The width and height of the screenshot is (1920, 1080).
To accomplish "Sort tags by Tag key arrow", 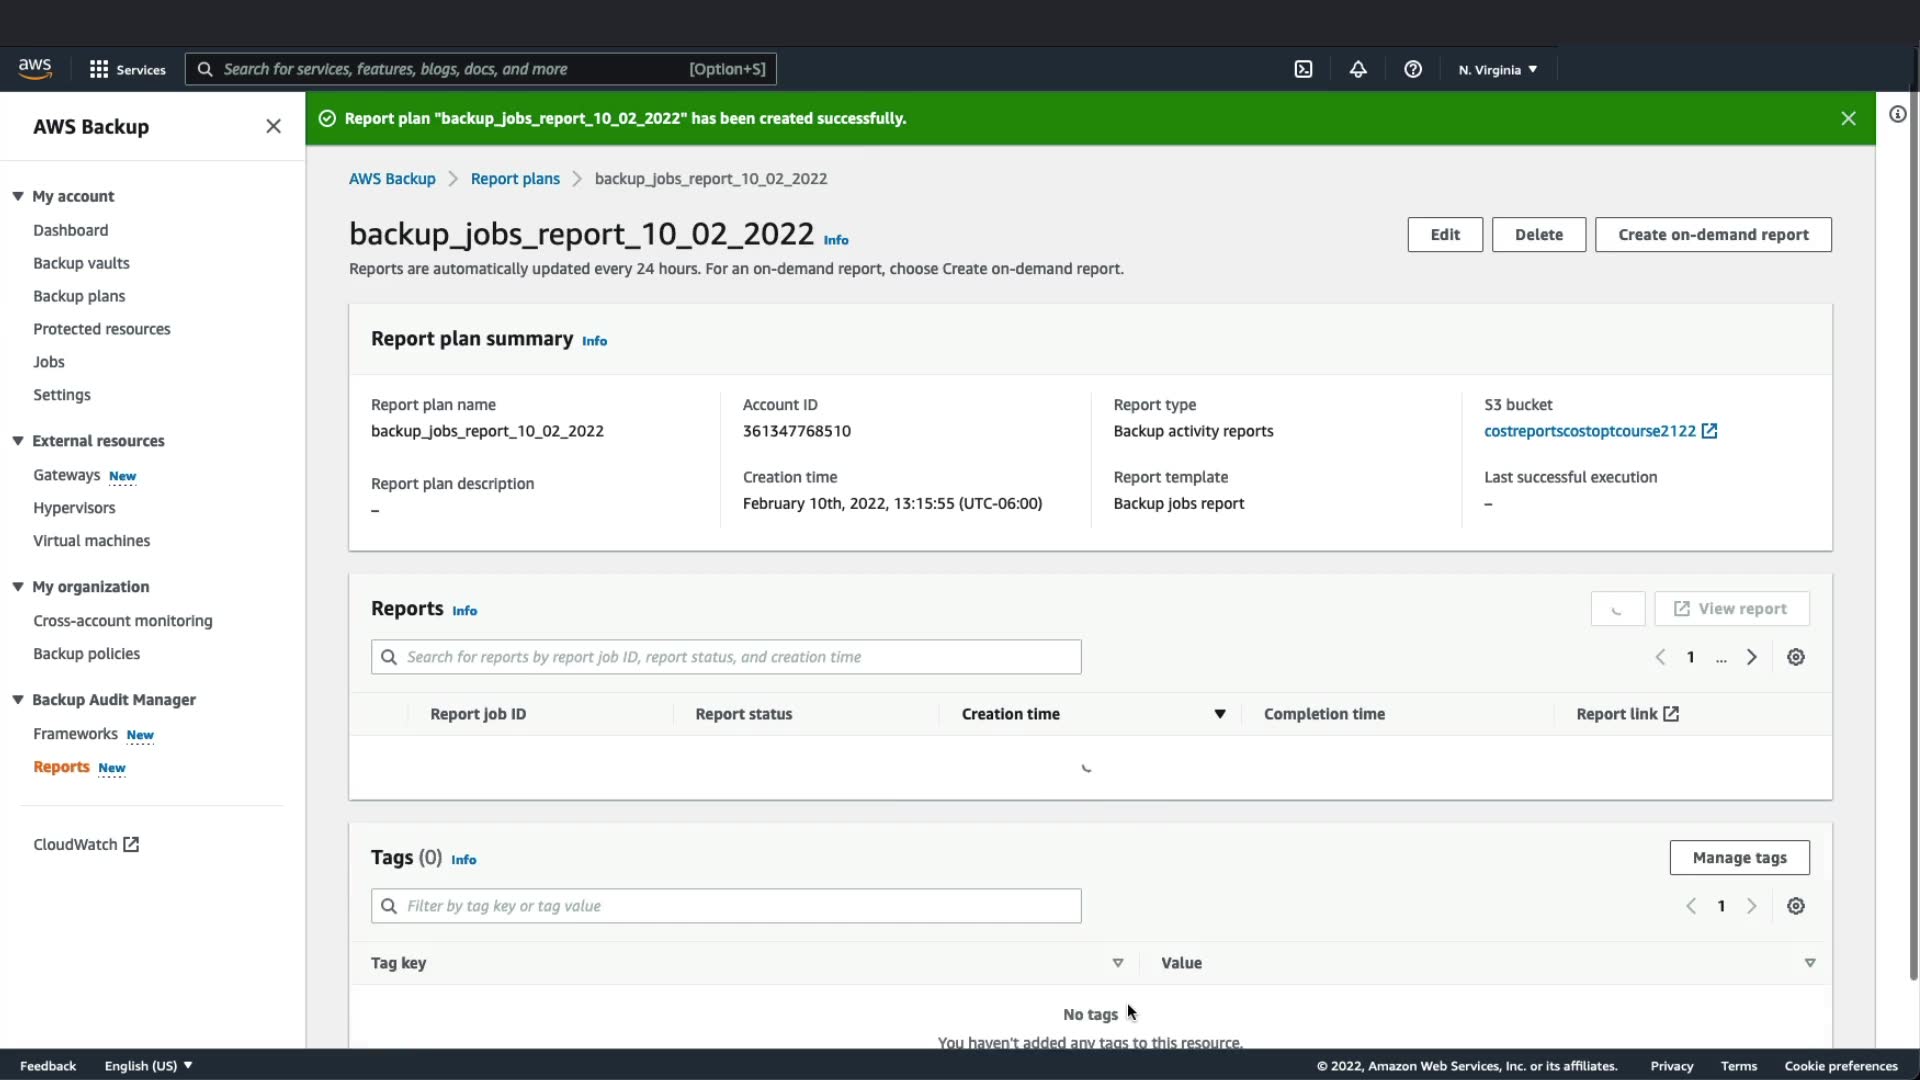I will coord(1117,963).
